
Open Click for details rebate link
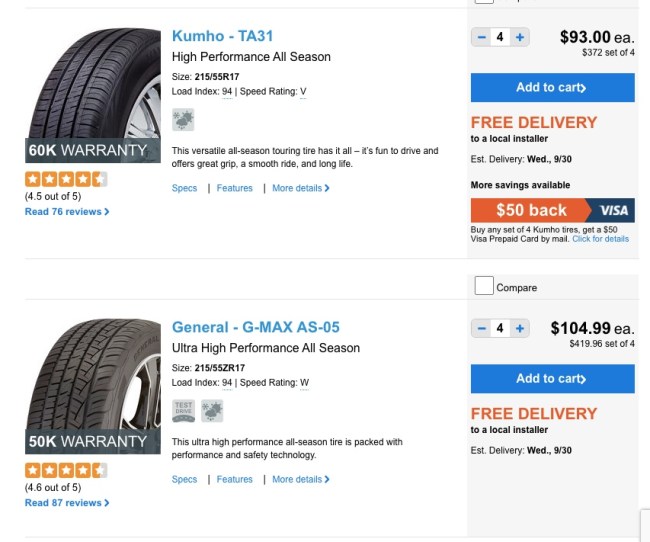pyautogui.click(x=601, y=239)
